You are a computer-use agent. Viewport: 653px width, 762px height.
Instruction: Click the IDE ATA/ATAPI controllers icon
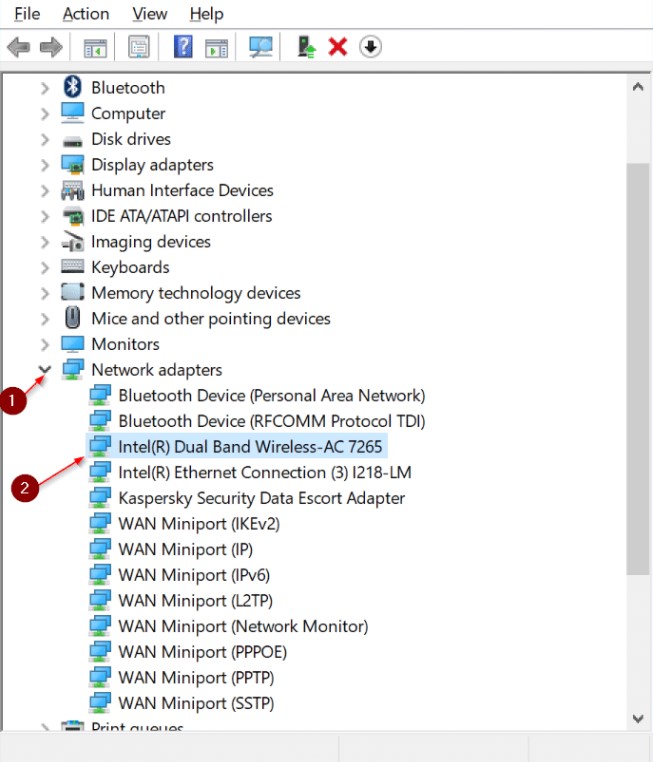pyautogui.click(x=73, y=216)
